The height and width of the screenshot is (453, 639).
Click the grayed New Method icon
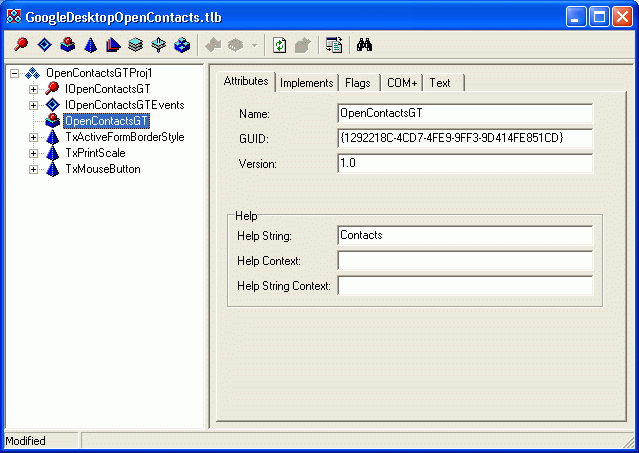click(x=213, y=45)
